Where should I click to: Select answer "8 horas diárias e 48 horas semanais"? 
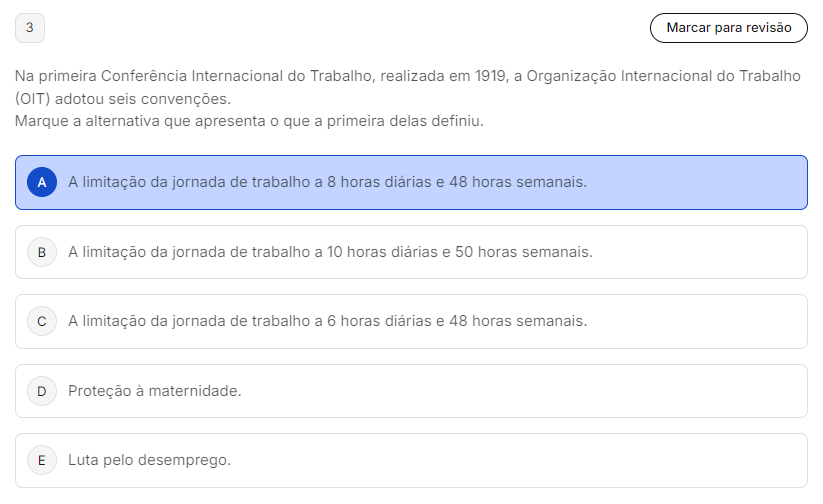click(327, 182)
